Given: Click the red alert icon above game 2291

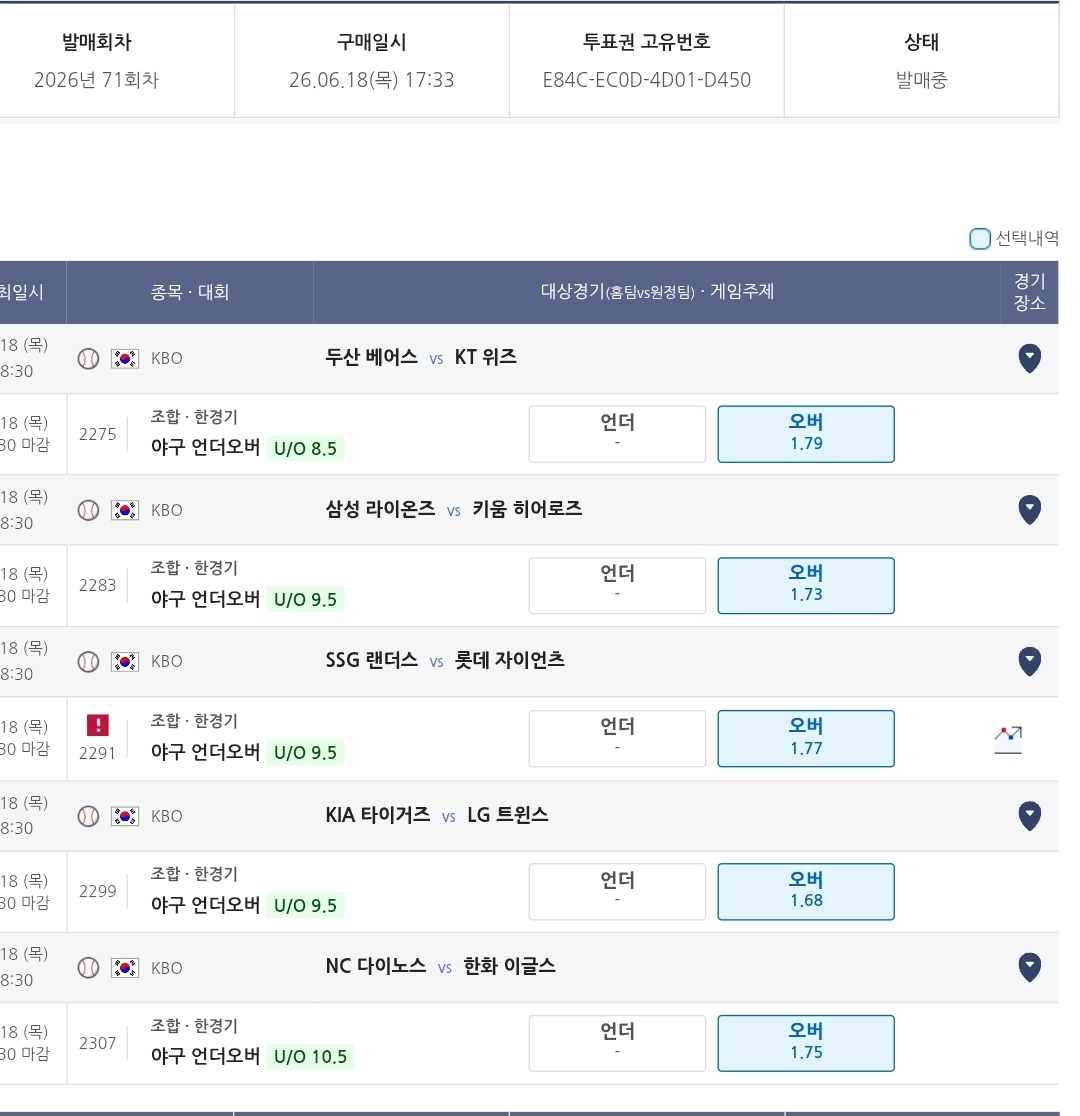Looking at the screenshot, I should (x=98, y=725).
